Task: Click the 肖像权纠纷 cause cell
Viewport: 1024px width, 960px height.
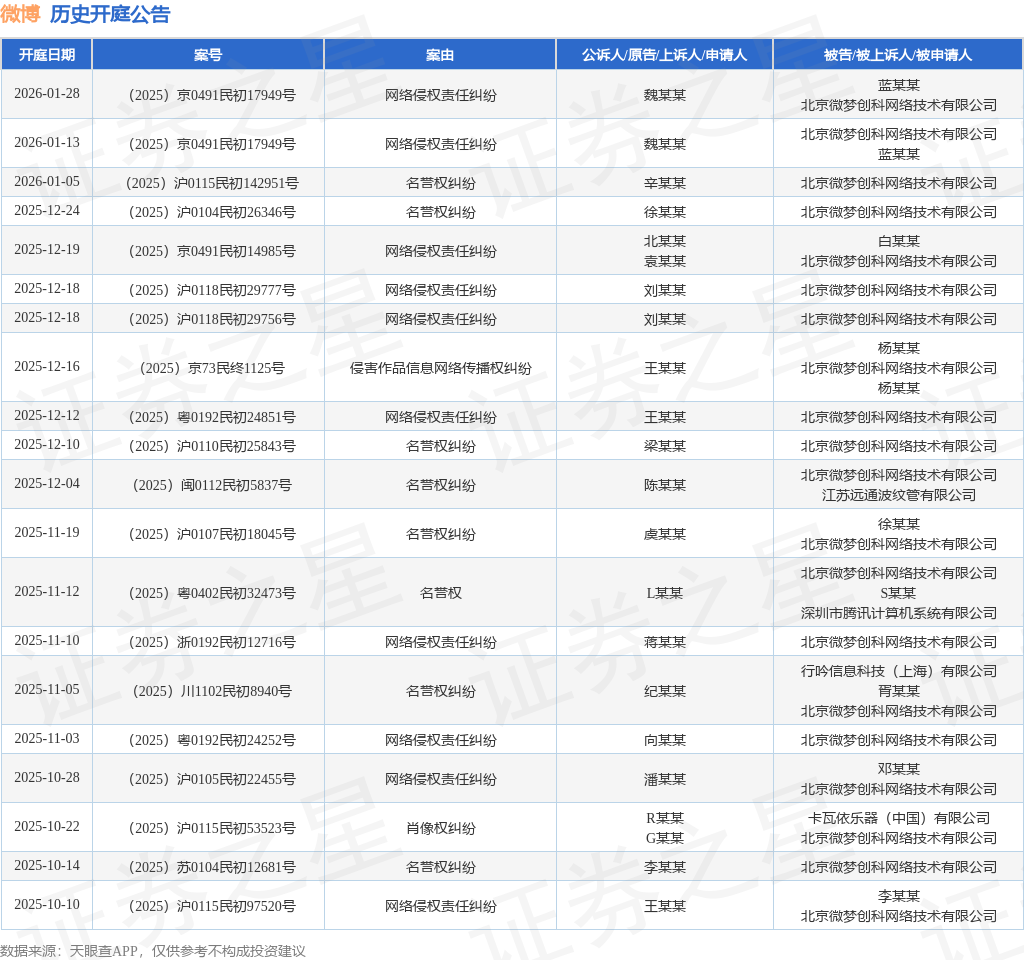Action: pos(440,828)
